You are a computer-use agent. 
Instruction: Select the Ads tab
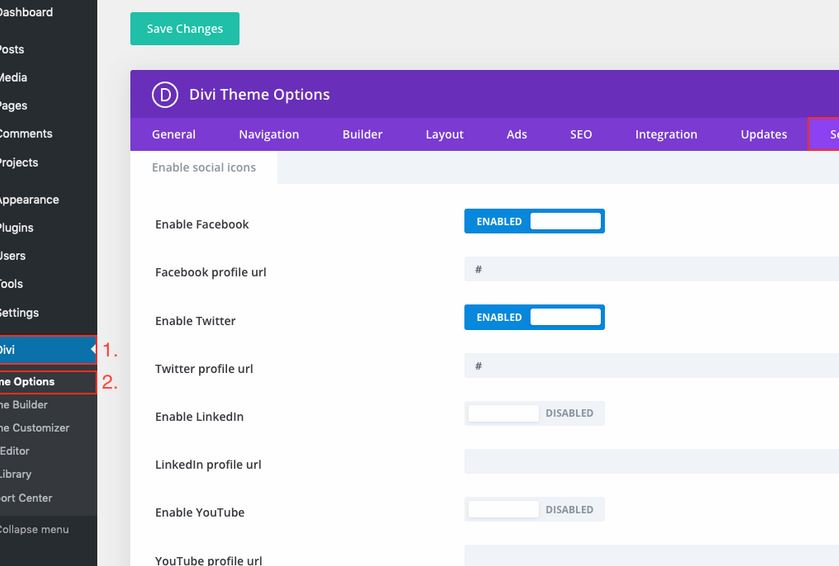pyautogui.click(x=516, y=134)
